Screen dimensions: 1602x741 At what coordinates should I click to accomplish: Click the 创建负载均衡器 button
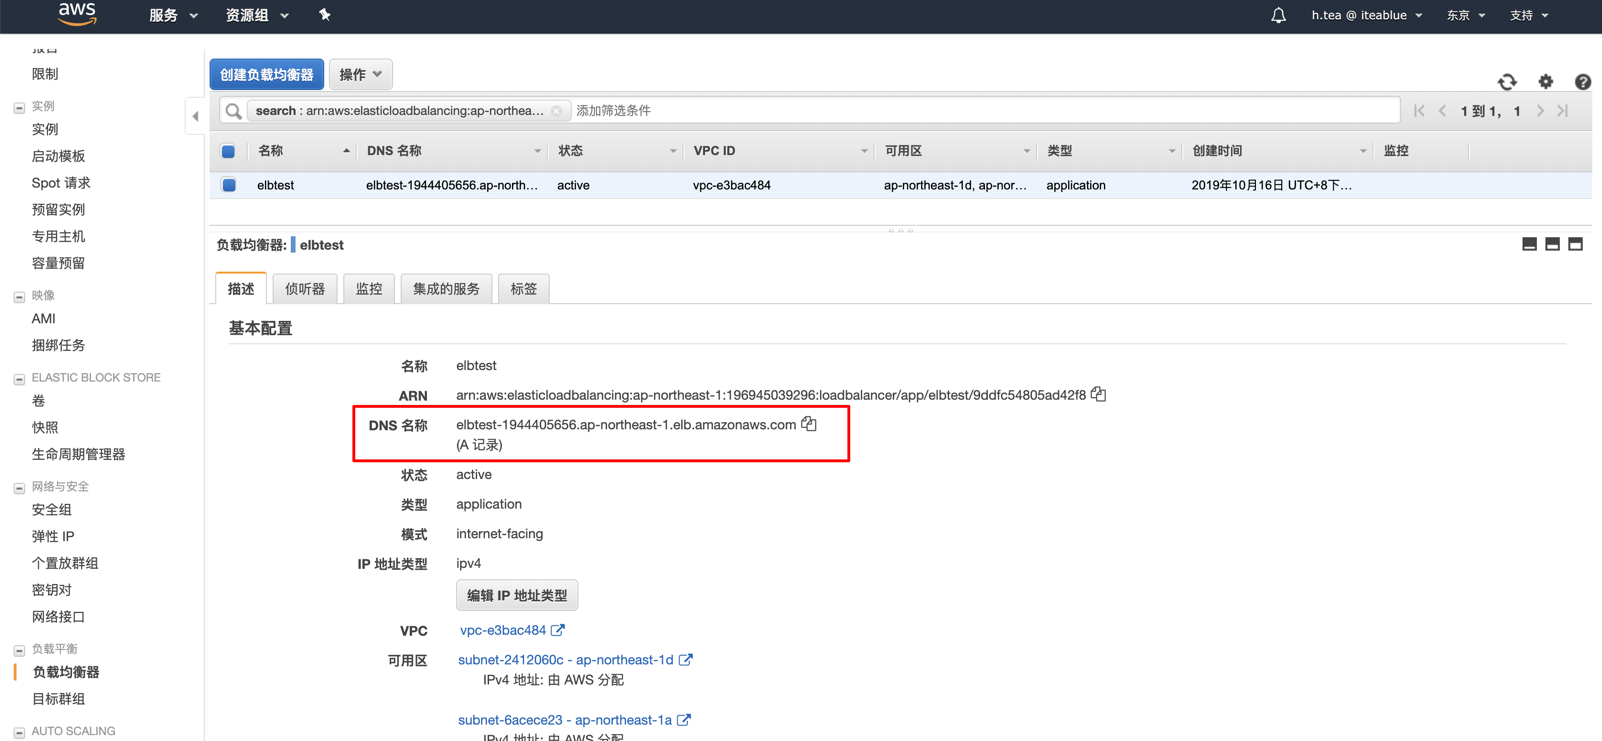coord(266,74)
